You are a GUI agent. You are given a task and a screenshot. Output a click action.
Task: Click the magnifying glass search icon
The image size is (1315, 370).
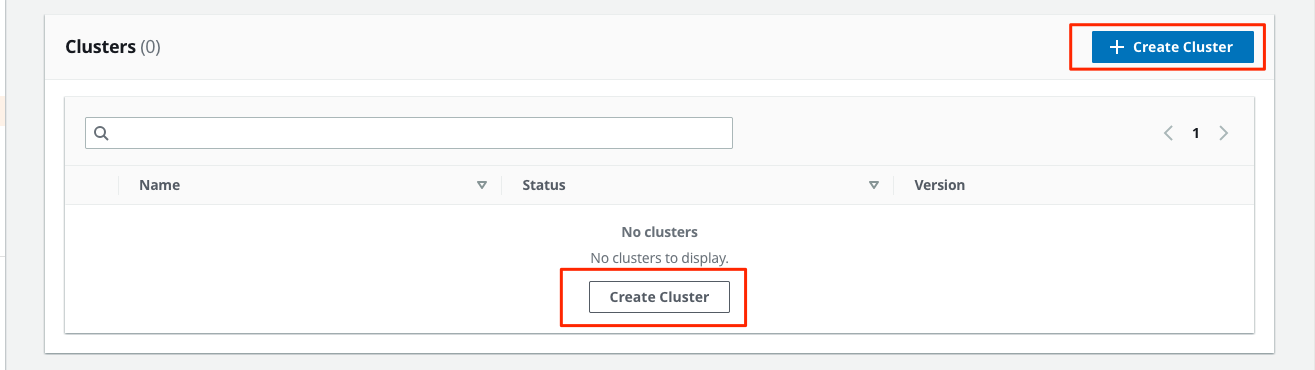101,133
